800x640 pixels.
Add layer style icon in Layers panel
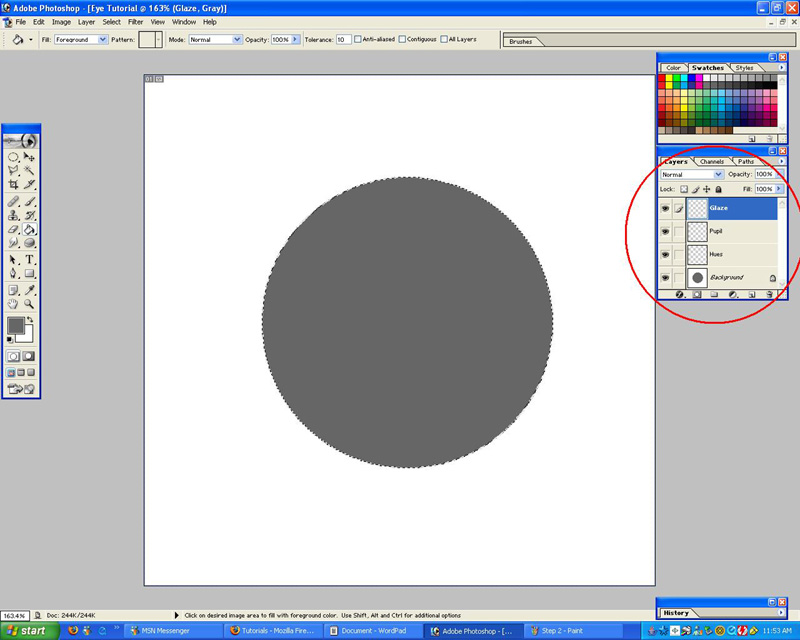680,294
